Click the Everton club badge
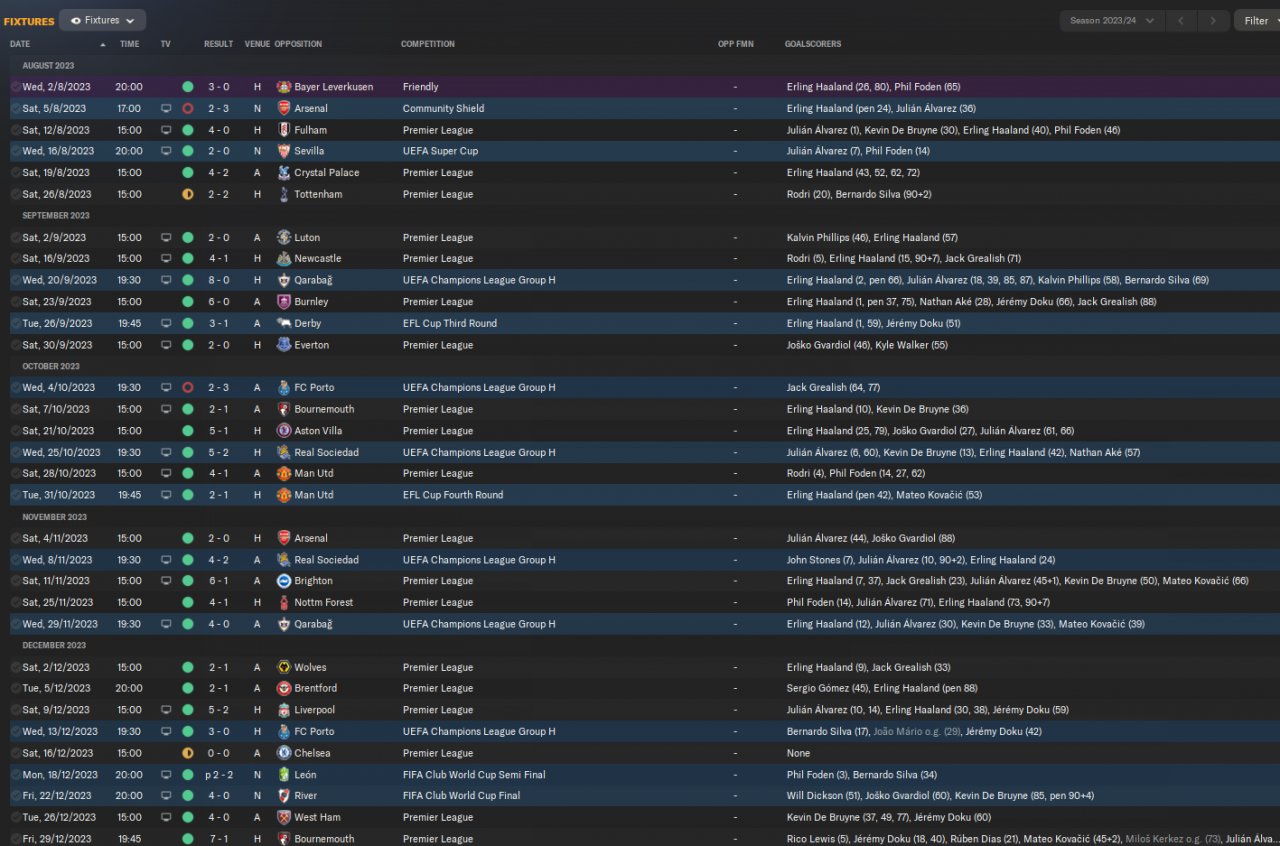 pos(284,345)
